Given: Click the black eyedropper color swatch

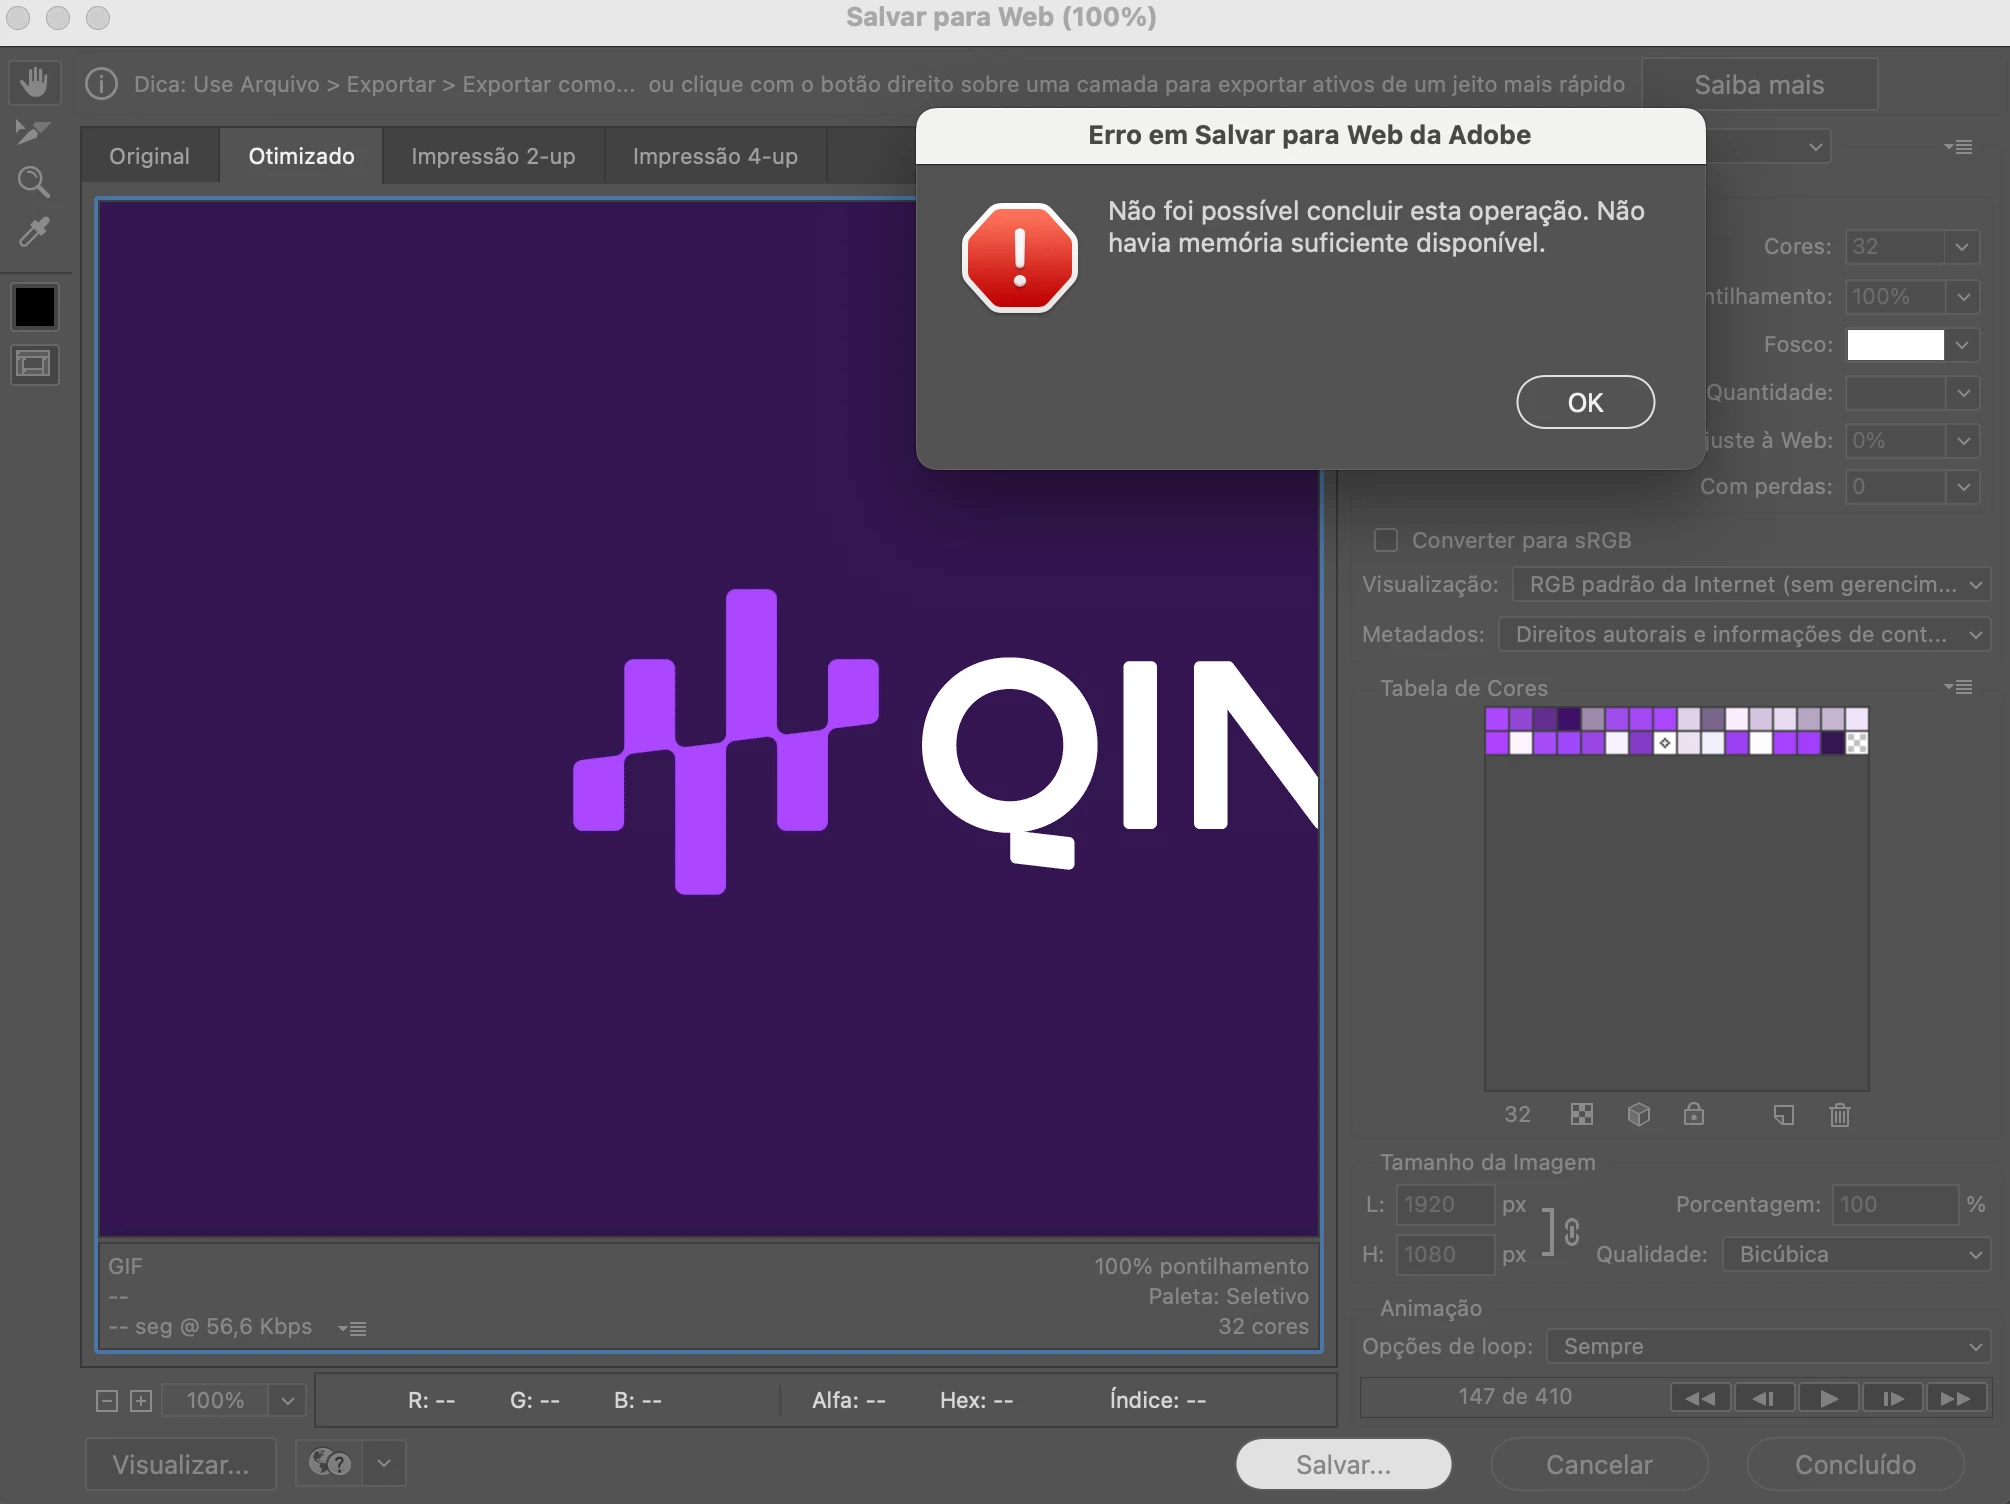Looking at the screenshot, I should [x=34, y=307].
